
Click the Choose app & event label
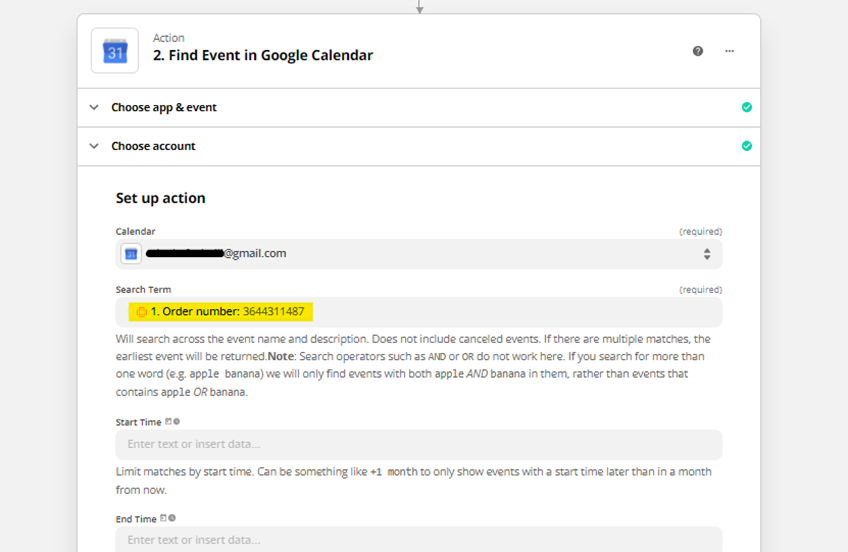(164, 107)
